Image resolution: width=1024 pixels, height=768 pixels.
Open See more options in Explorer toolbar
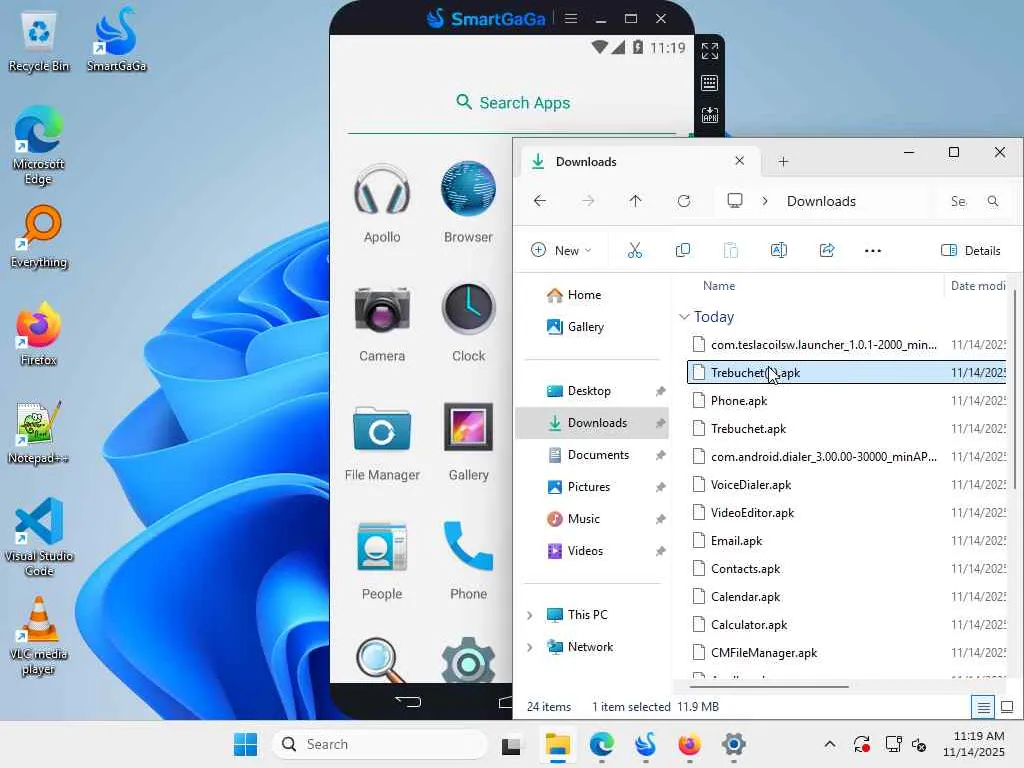[x=872, y=250]
